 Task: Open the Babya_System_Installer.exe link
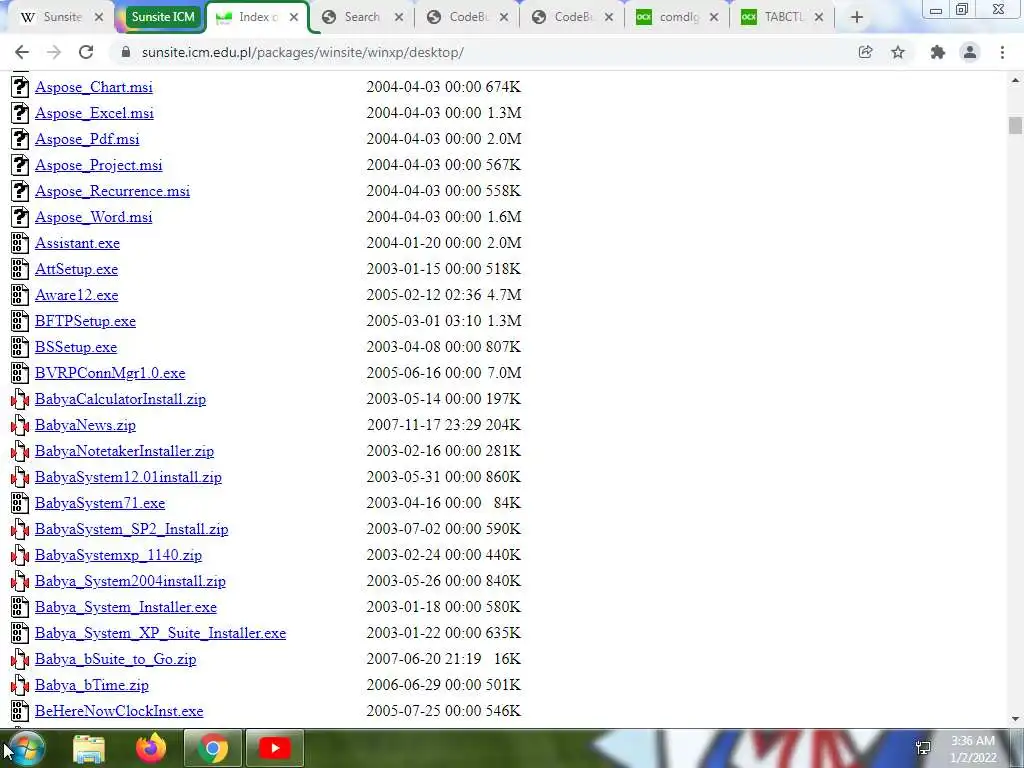pyautogui.click(x=126, y=607)
